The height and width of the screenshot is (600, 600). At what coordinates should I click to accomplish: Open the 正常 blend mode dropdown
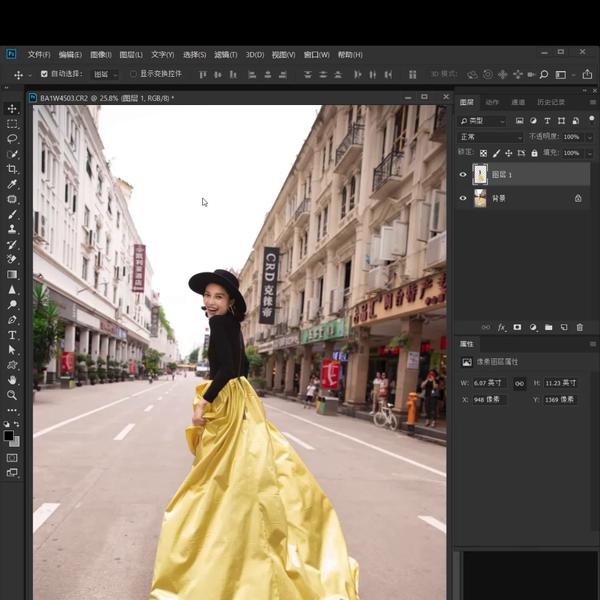tap(491, 137)
